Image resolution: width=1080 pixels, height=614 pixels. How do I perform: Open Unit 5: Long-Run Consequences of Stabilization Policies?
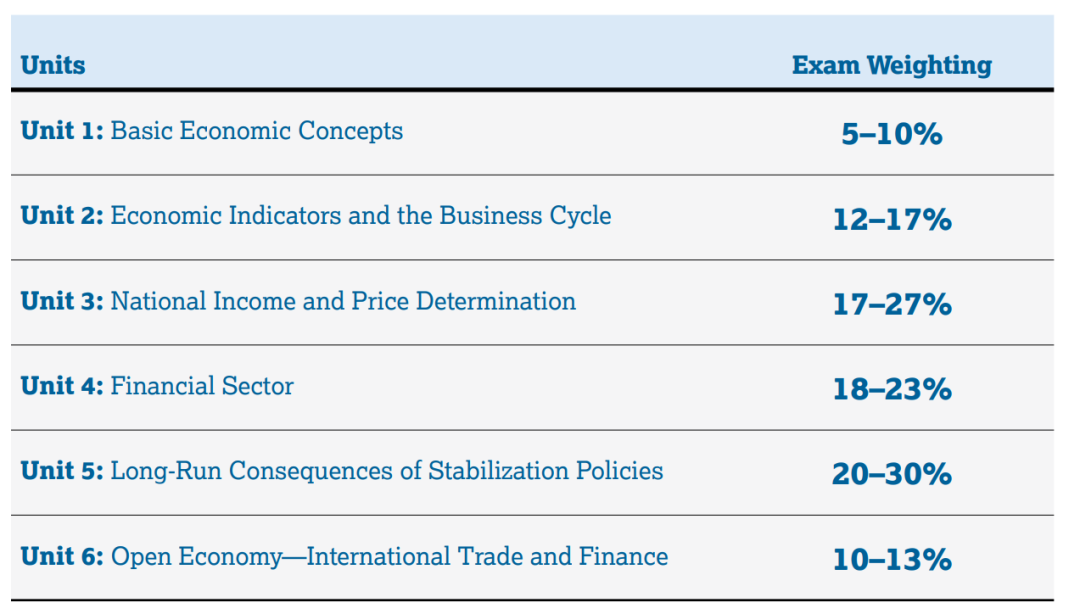(x=342, y=471)
